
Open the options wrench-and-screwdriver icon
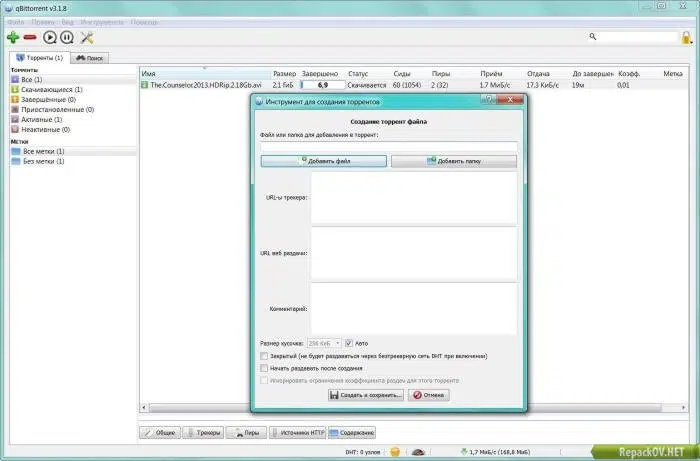tap(87, 37)
